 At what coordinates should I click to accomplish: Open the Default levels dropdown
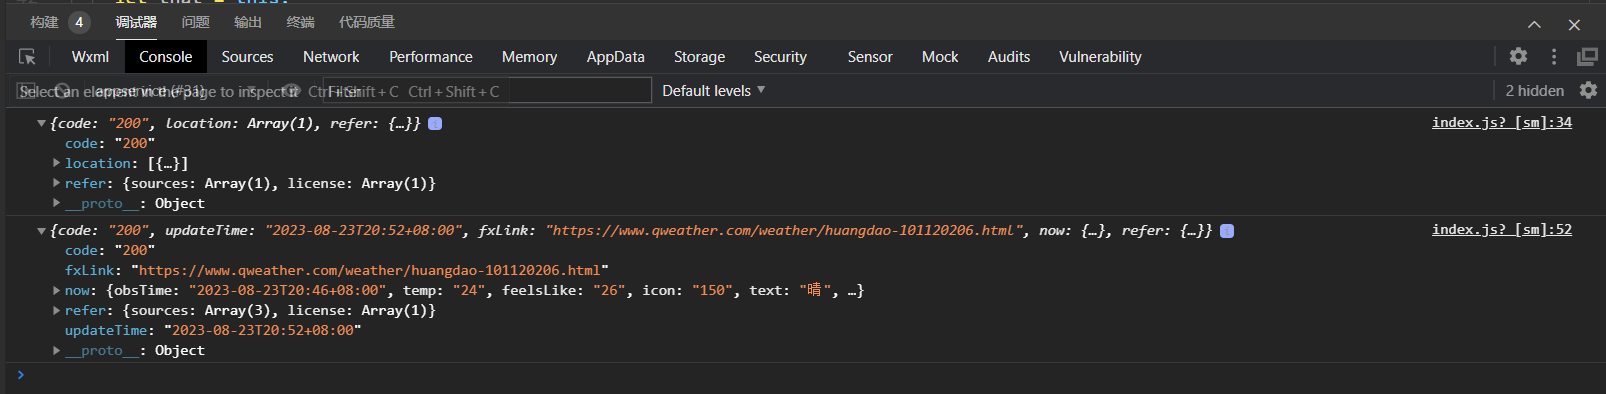click(713, 90)
